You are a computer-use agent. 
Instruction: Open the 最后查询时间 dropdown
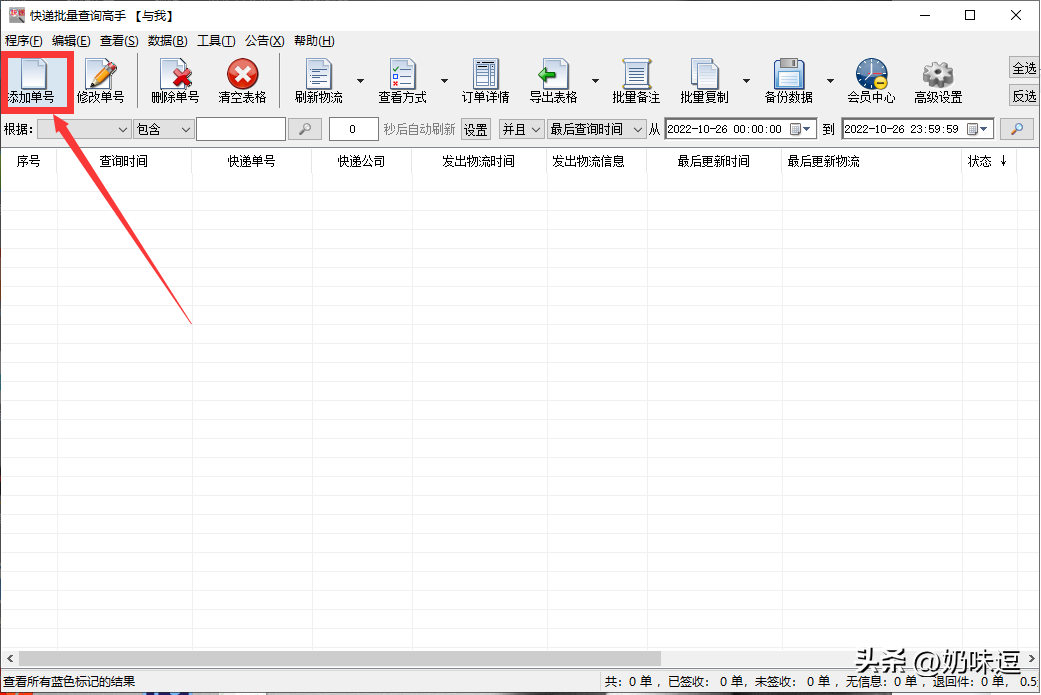coord(597,130)
